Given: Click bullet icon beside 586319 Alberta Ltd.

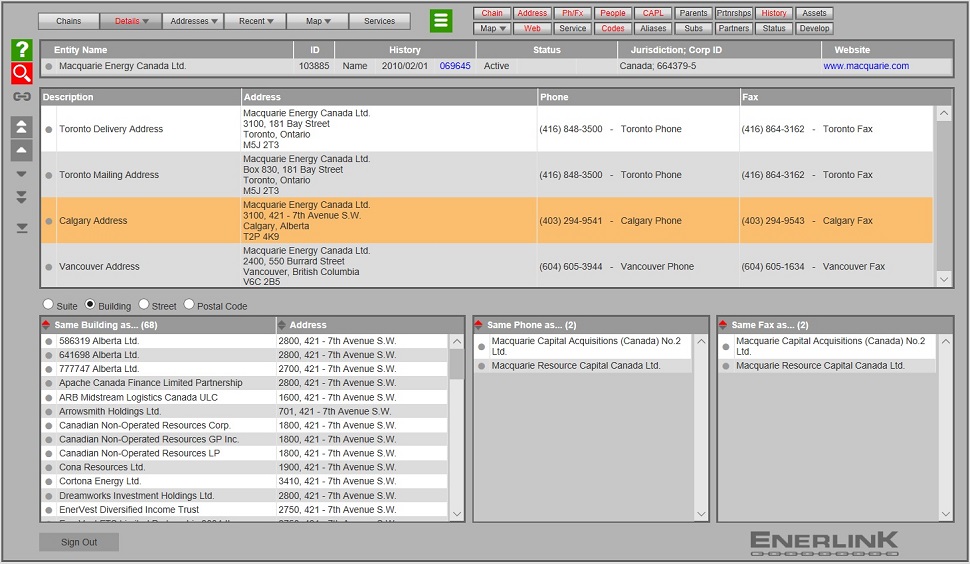Looking at the screenshot, I should [x=49, y=341].
